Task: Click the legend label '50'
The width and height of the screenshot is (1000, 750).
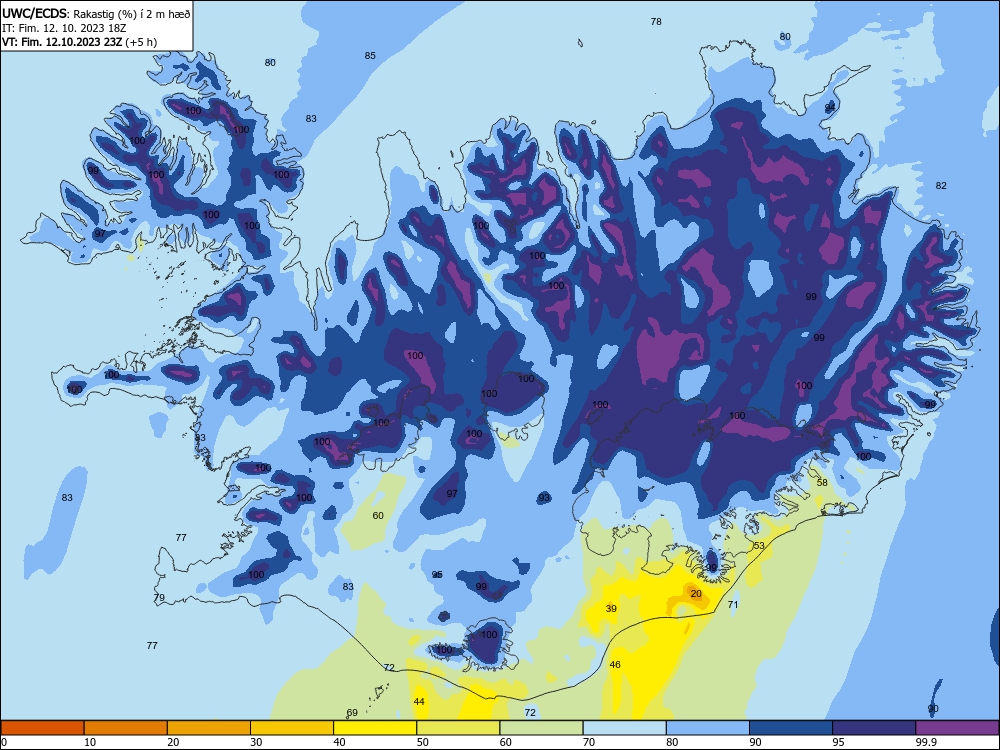Action: pos(422,742)
